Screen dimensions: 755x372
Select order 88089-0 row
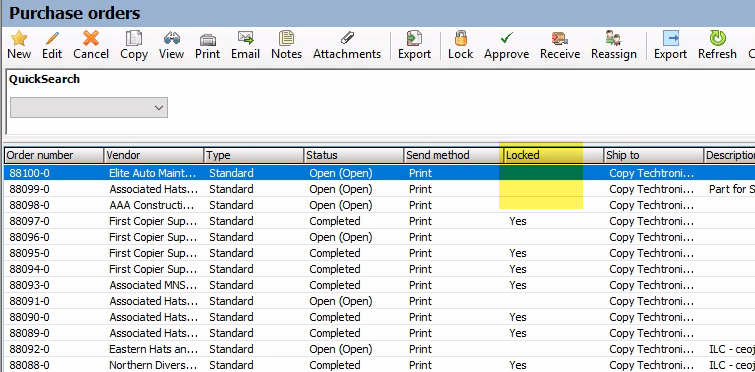[379, 333]
